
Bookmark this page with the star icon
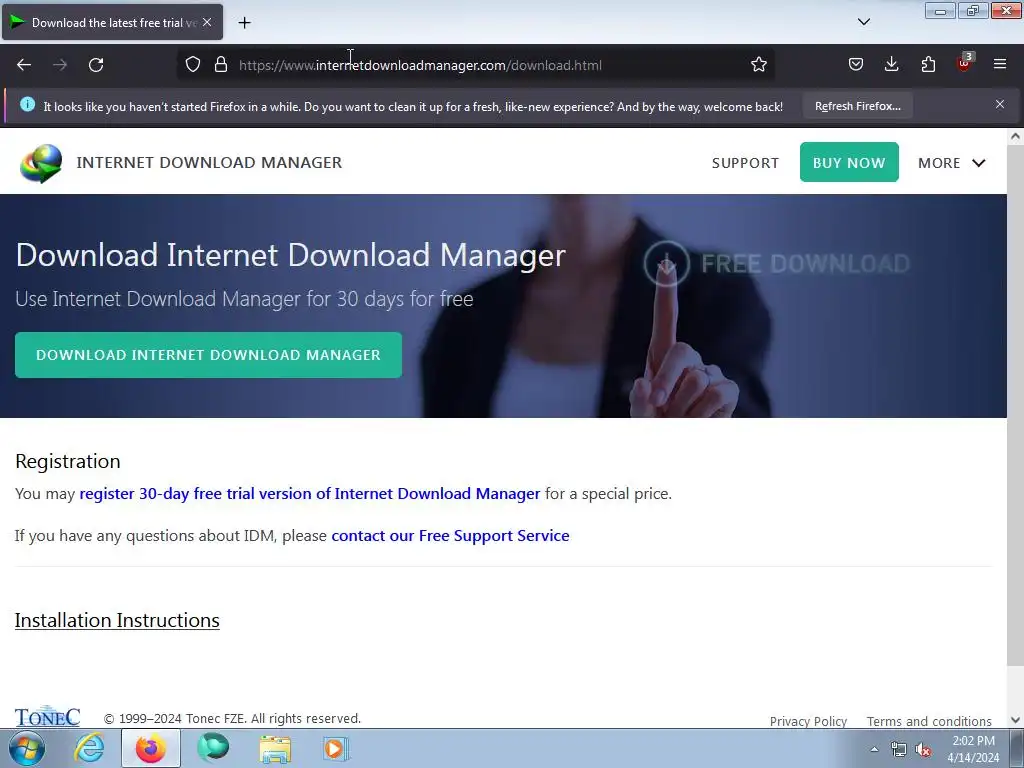(x=758, y=65)
